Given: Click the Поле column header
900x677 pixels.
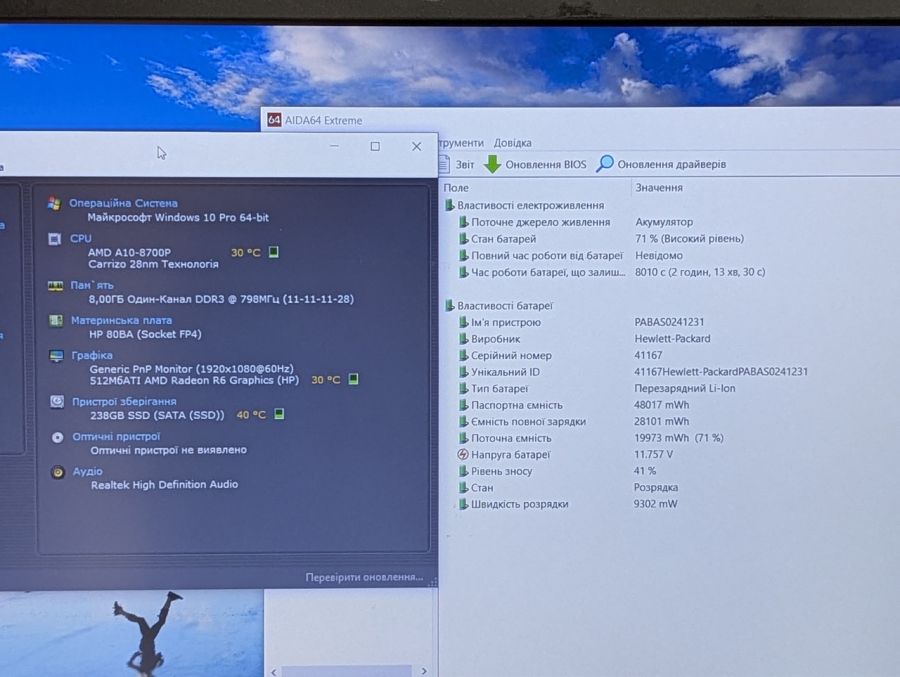Looking at the screenshot, I should [x=456, y=188].
